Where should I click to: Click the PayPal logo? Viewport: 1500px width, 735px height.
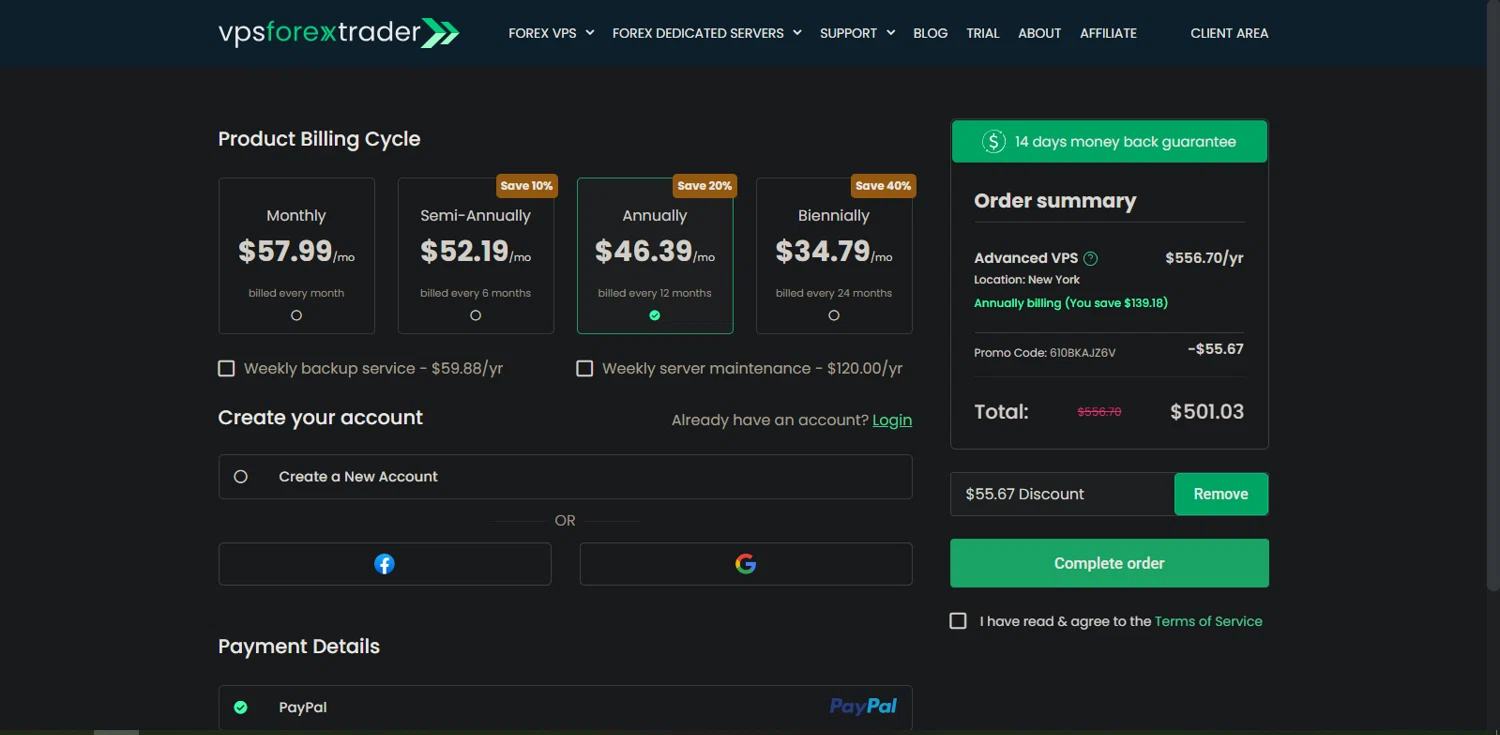coord(863,707)
